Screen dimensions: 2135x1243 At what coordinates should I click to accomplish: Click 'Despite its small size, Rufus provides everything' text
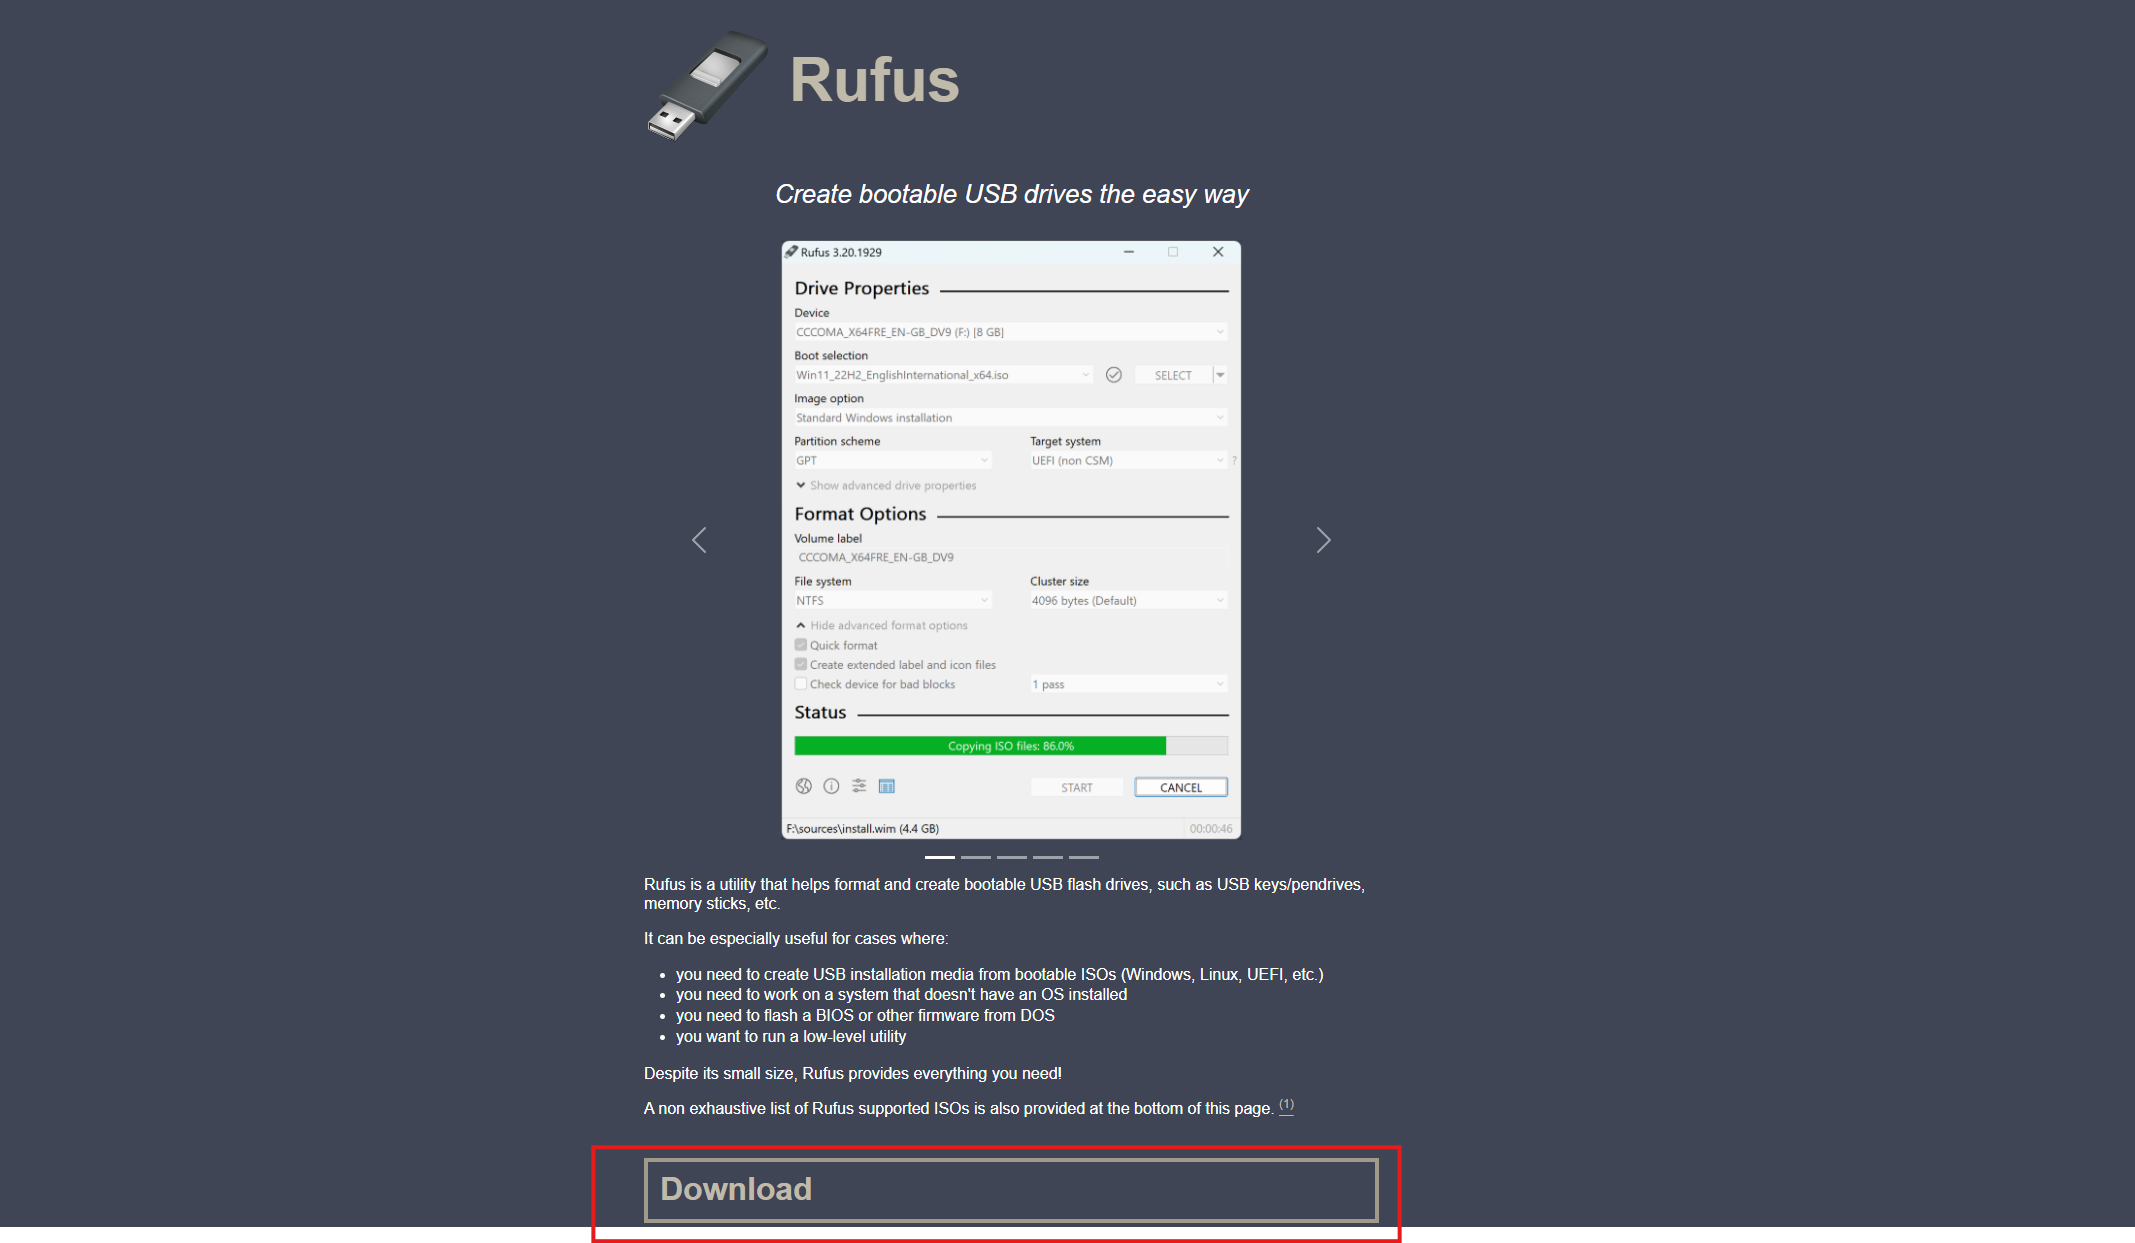(853, 1073)
